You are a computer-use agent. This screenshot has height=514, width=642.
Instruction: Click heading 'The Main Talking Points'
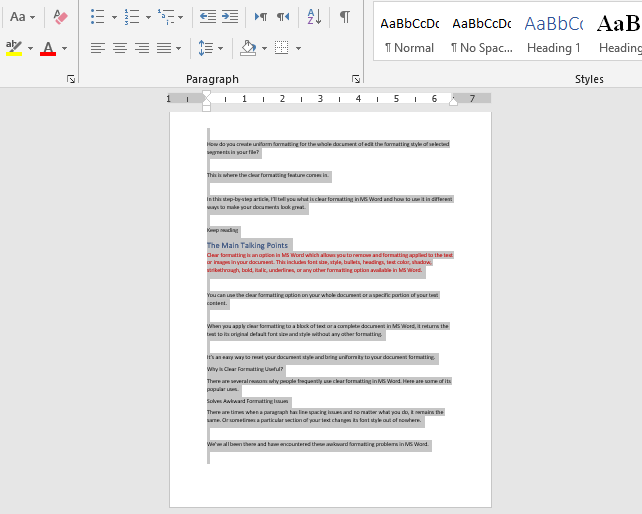point(247,245)
